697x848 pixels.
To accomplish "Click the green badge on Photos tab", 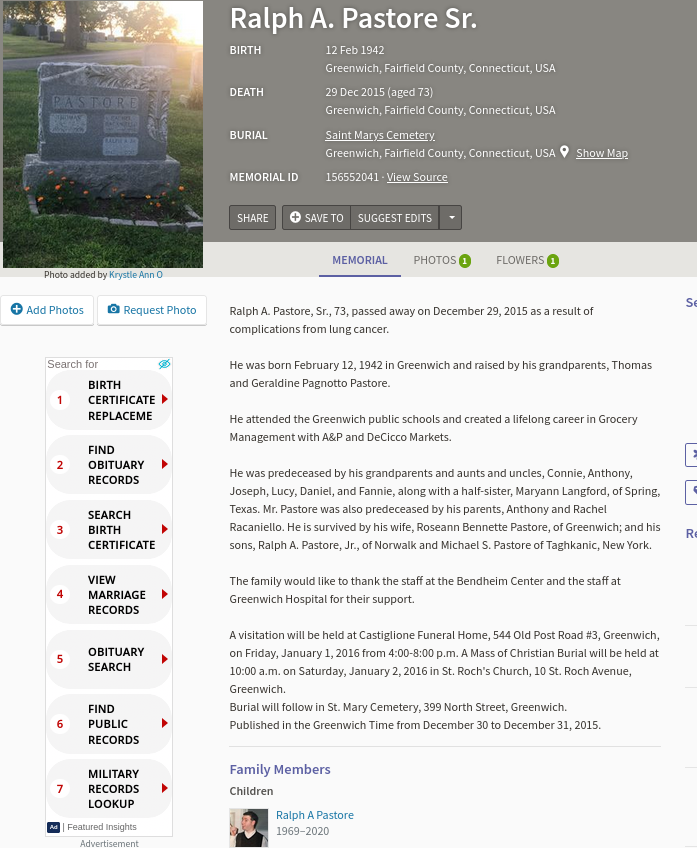I will point(465,261).
